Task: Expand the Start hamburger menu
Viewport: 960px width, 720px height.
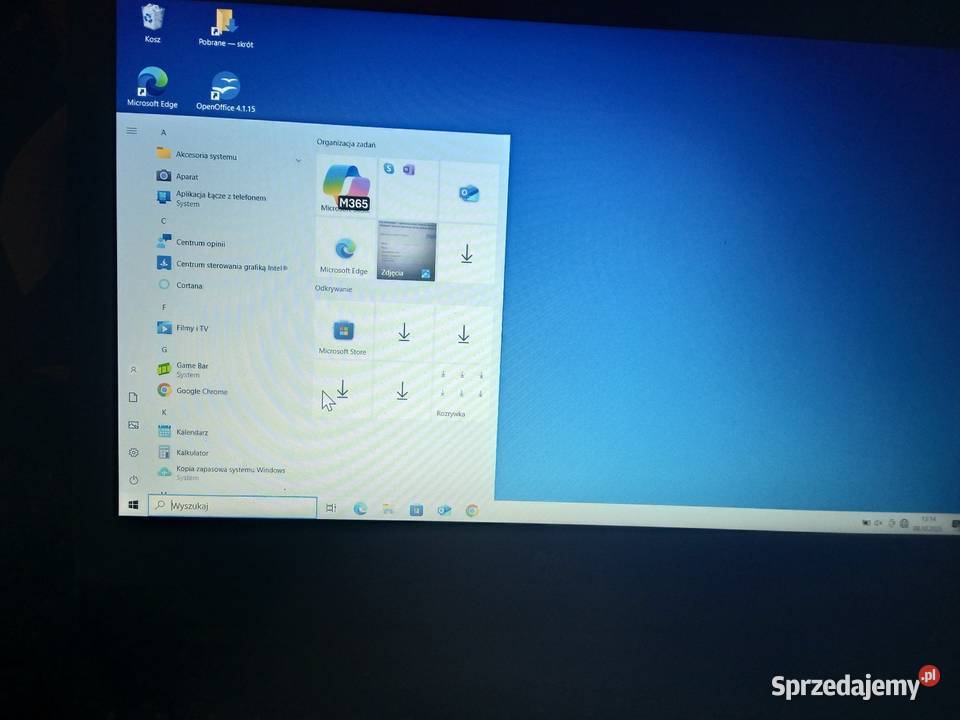Action: pyautogui.click(x=131, y=131)
